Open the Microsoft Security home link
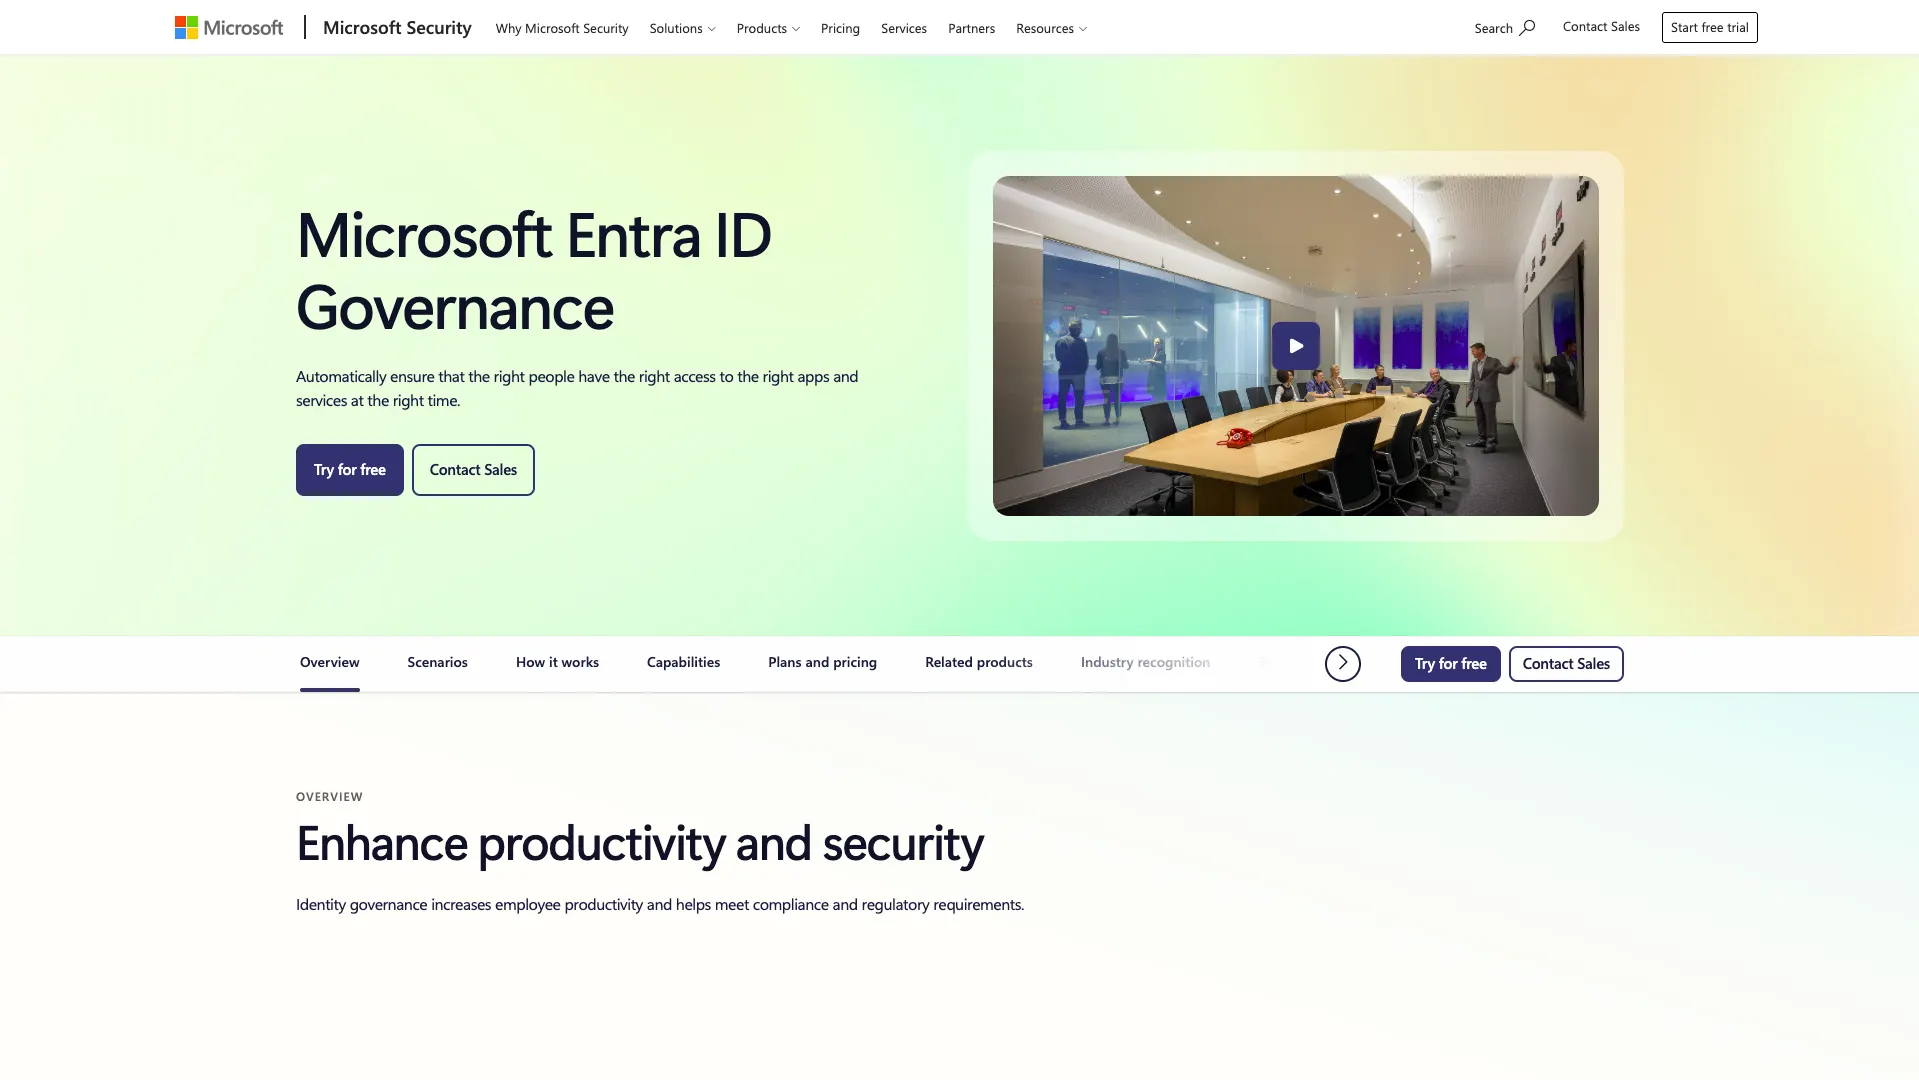 [x=397, y=28]
